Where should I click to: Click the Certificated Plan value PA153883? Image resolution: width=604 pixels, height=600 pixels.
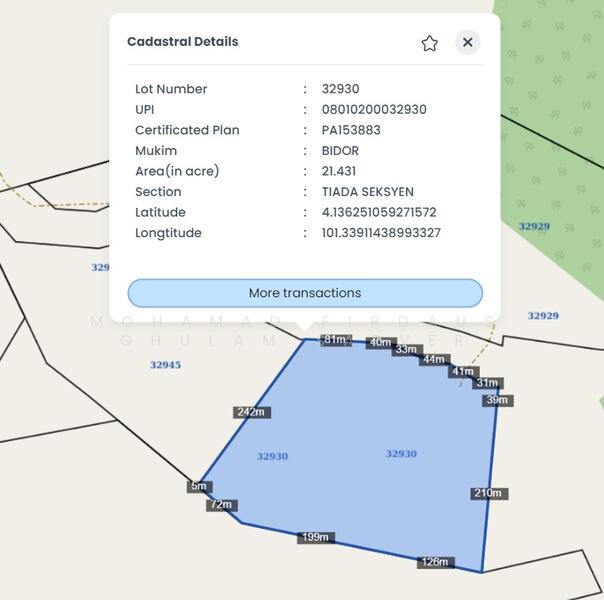click(351, 130)
